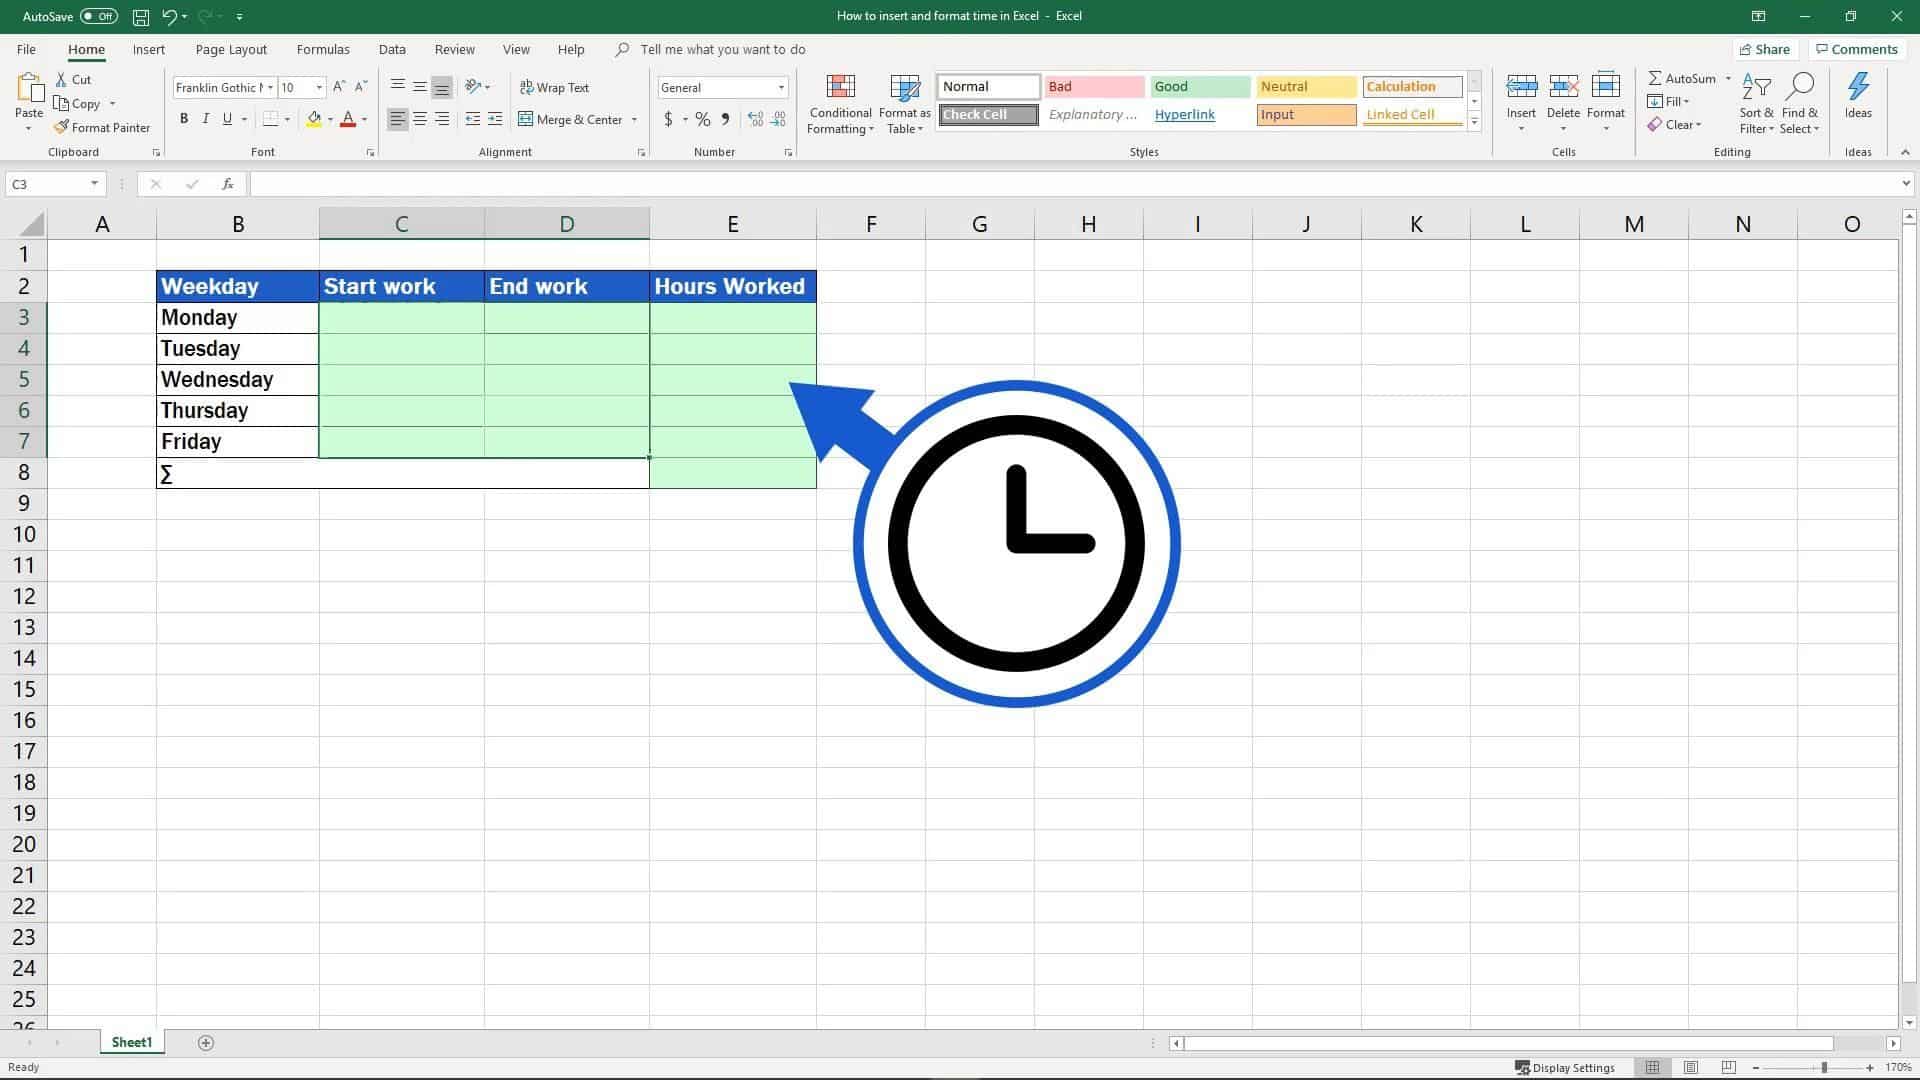Viewport: 1920px width, 1080px height.
Task: Increase font size with larger A icon
Action: point(339,87)
